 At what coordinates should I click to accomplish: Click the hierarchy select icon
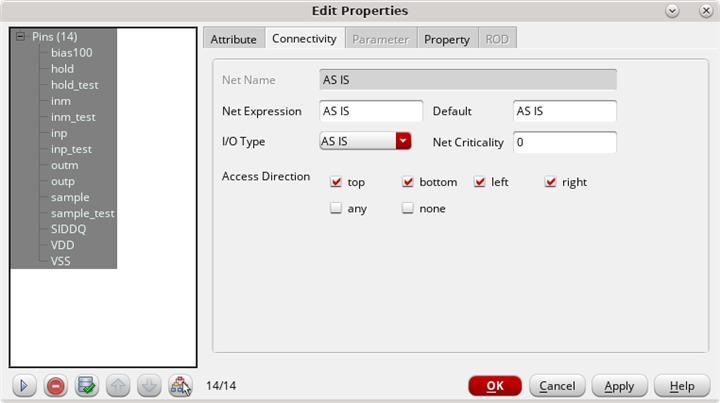(180, 385)
